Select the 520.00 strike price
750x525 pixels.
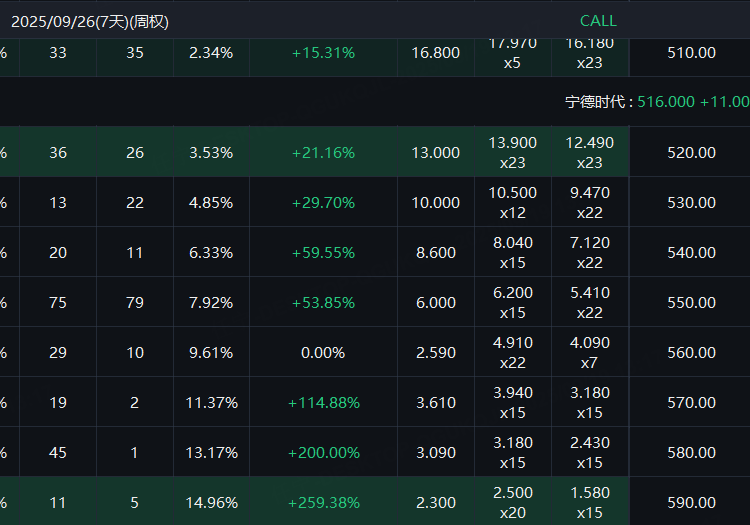click(691, 153)
